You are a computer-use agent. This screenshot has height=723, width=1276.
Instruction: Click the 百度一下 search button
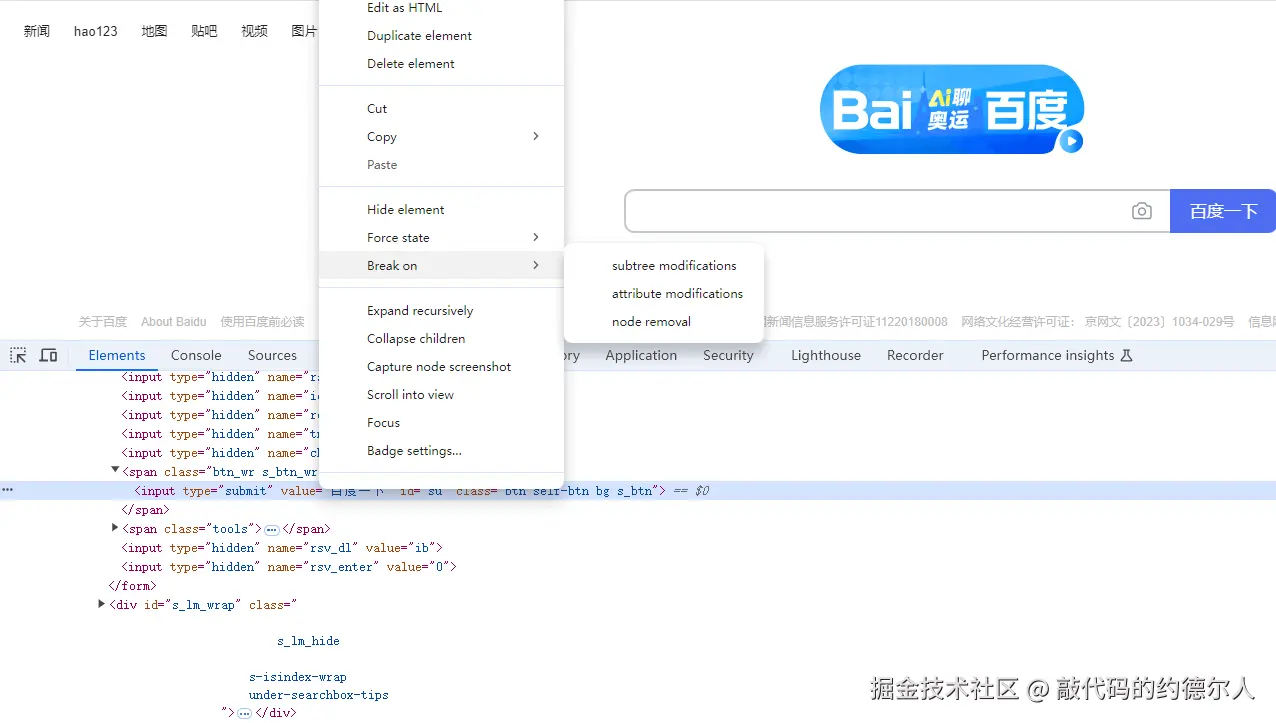tap(1223, 211)
